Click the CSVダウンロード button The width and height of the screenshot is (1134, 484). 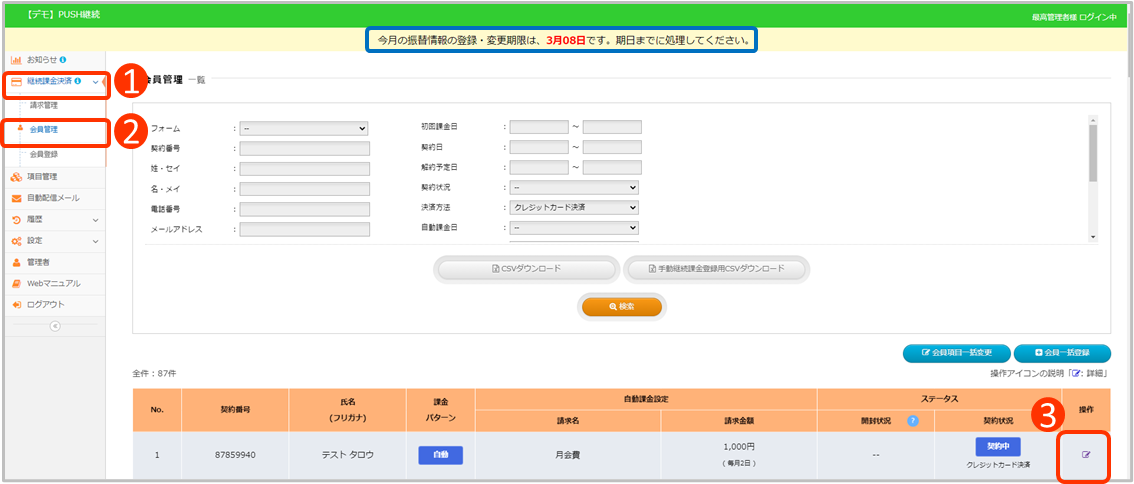coord(526,269)
